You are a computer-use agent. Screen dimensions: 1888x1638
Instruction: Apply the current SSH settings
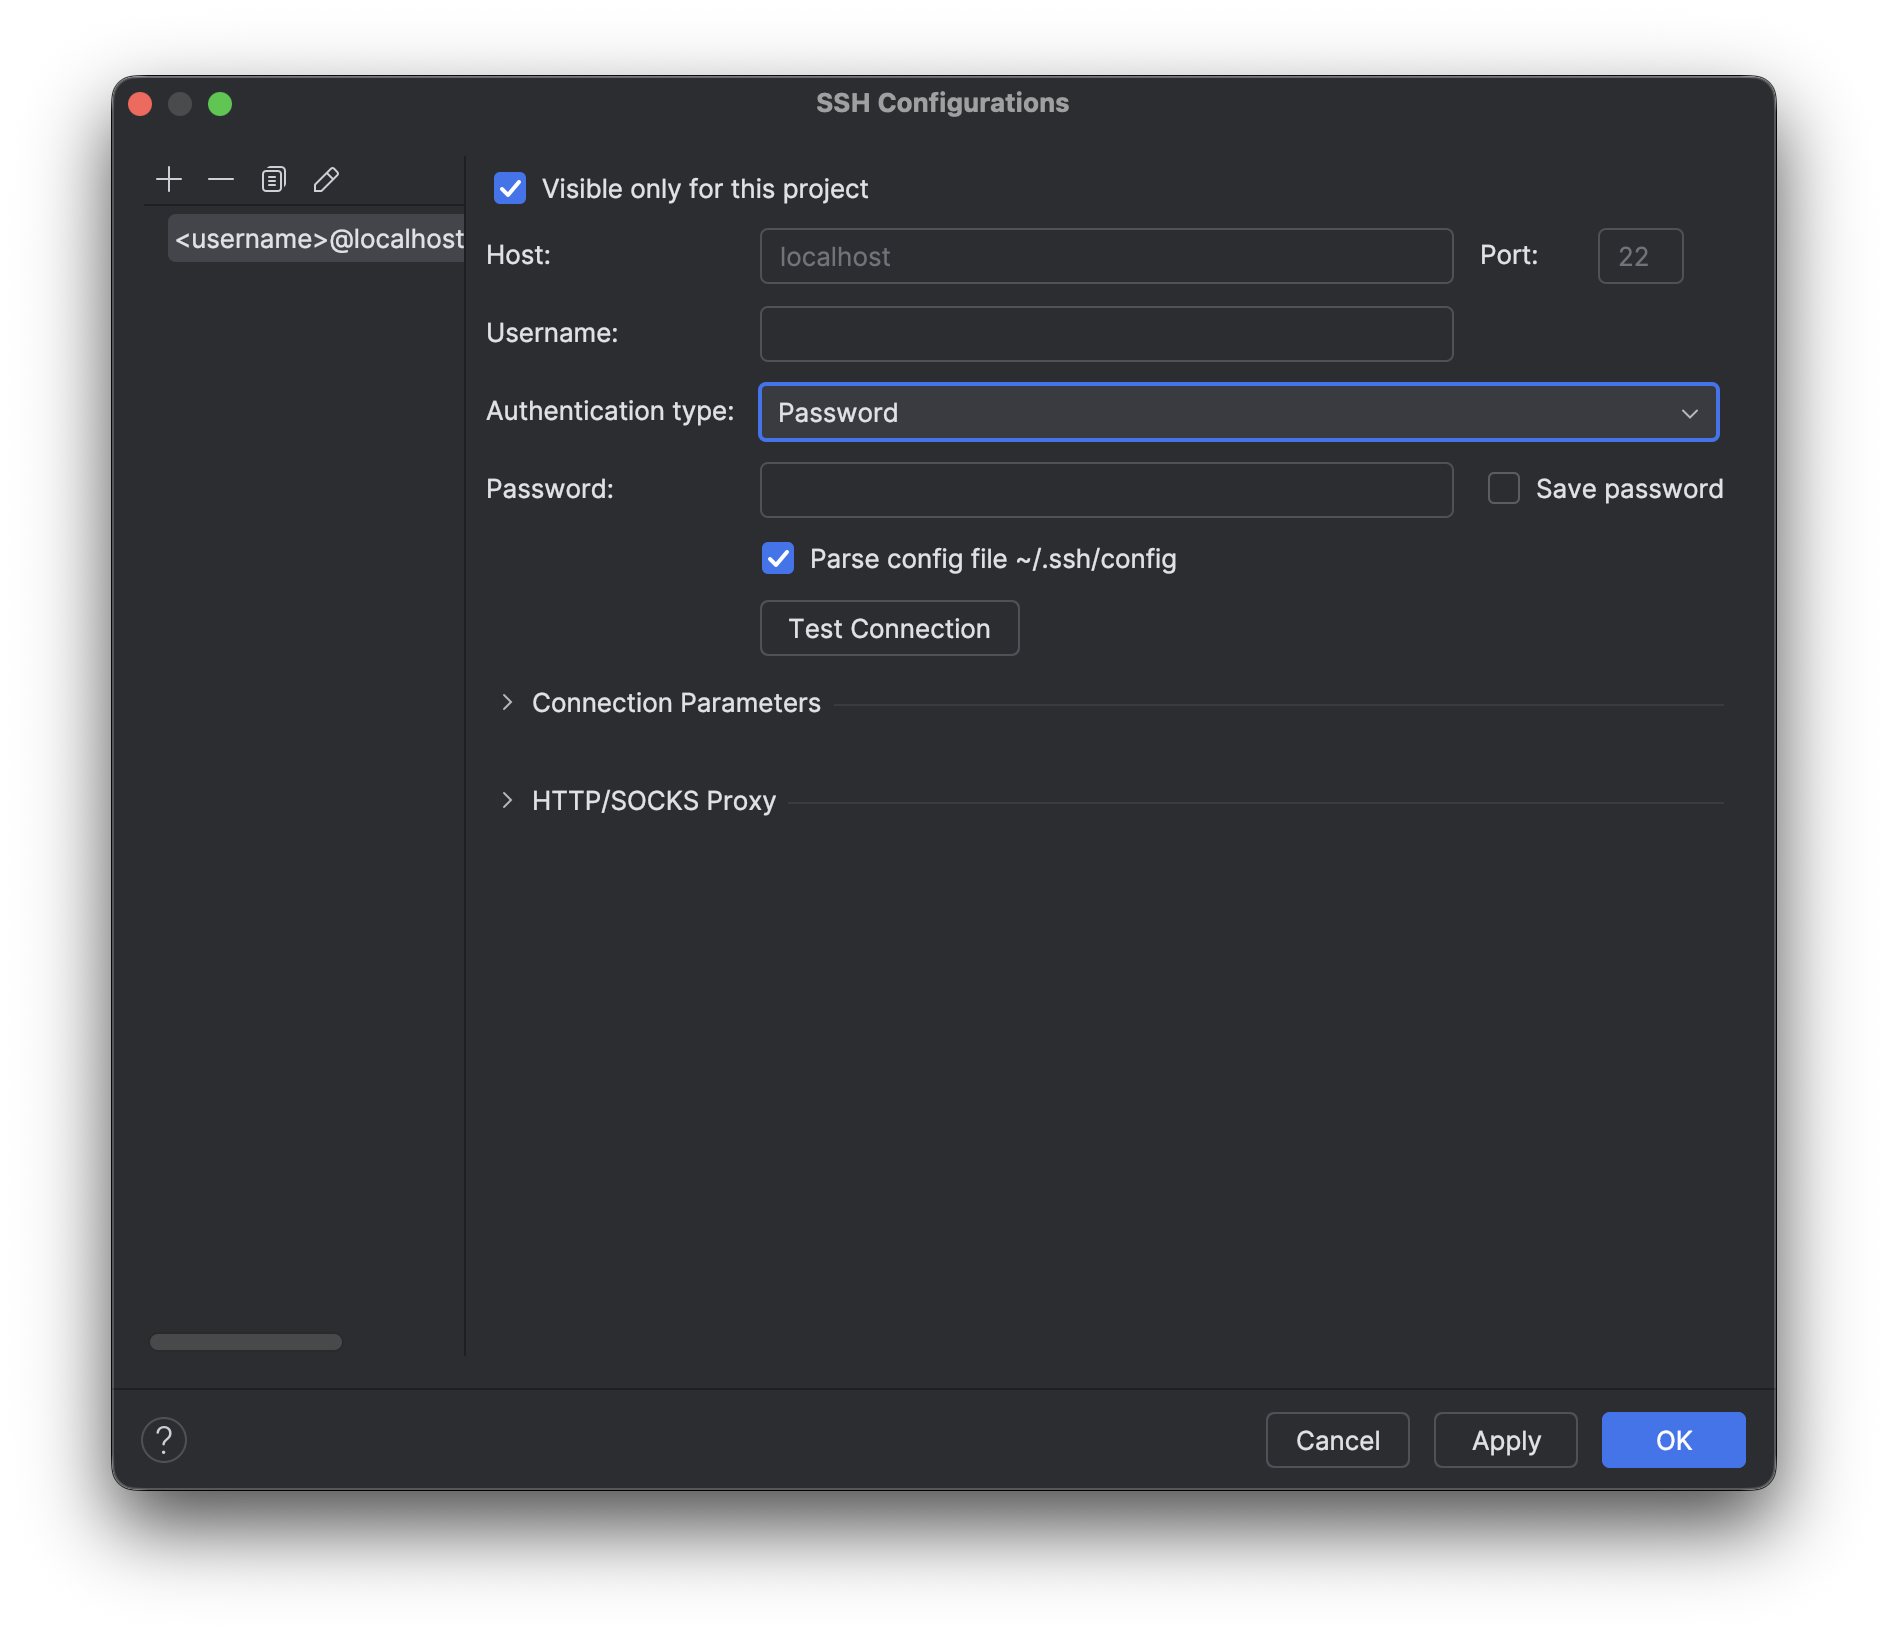1504,1440
